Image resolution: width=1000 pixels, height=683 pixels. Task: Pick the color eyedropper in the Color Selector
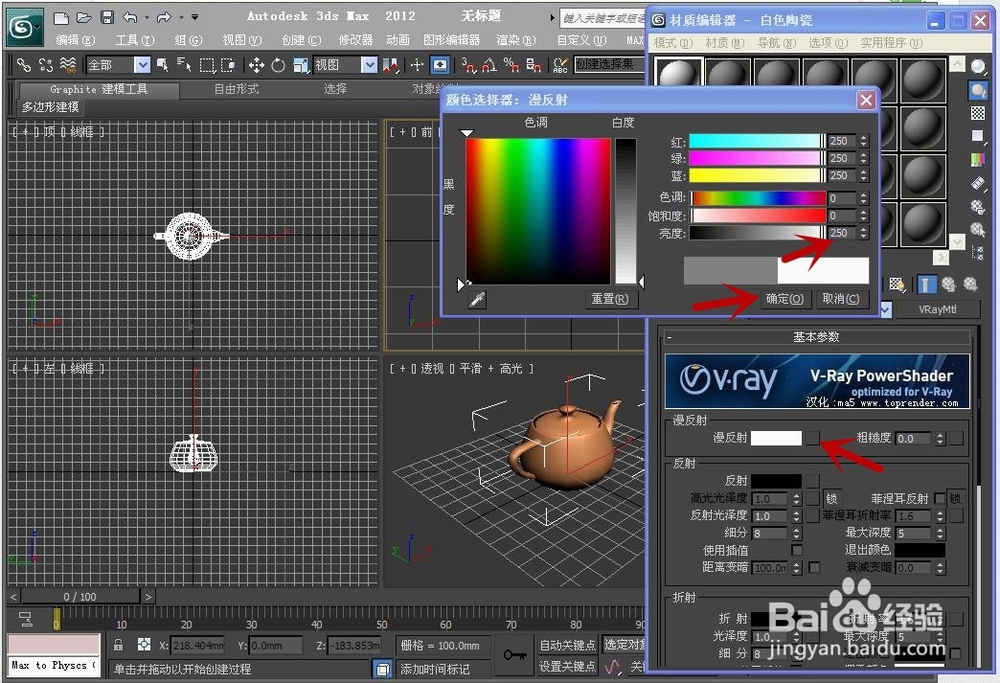(x=477, y=299)
